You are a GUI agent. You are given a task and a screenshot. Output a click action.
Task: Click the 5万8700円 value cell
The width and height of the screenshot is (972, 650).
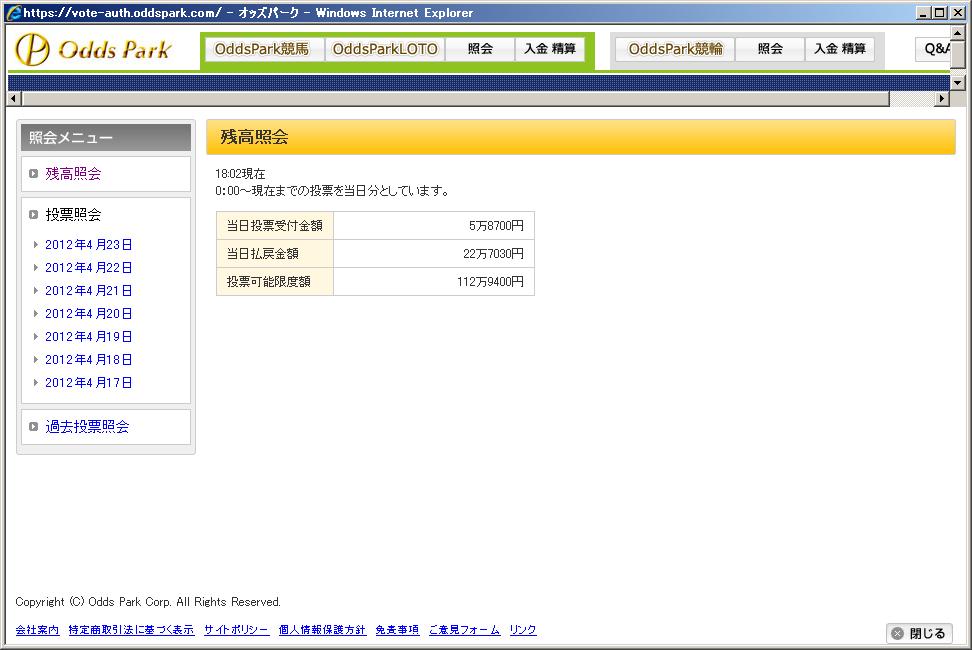click(x=434, y=226)
